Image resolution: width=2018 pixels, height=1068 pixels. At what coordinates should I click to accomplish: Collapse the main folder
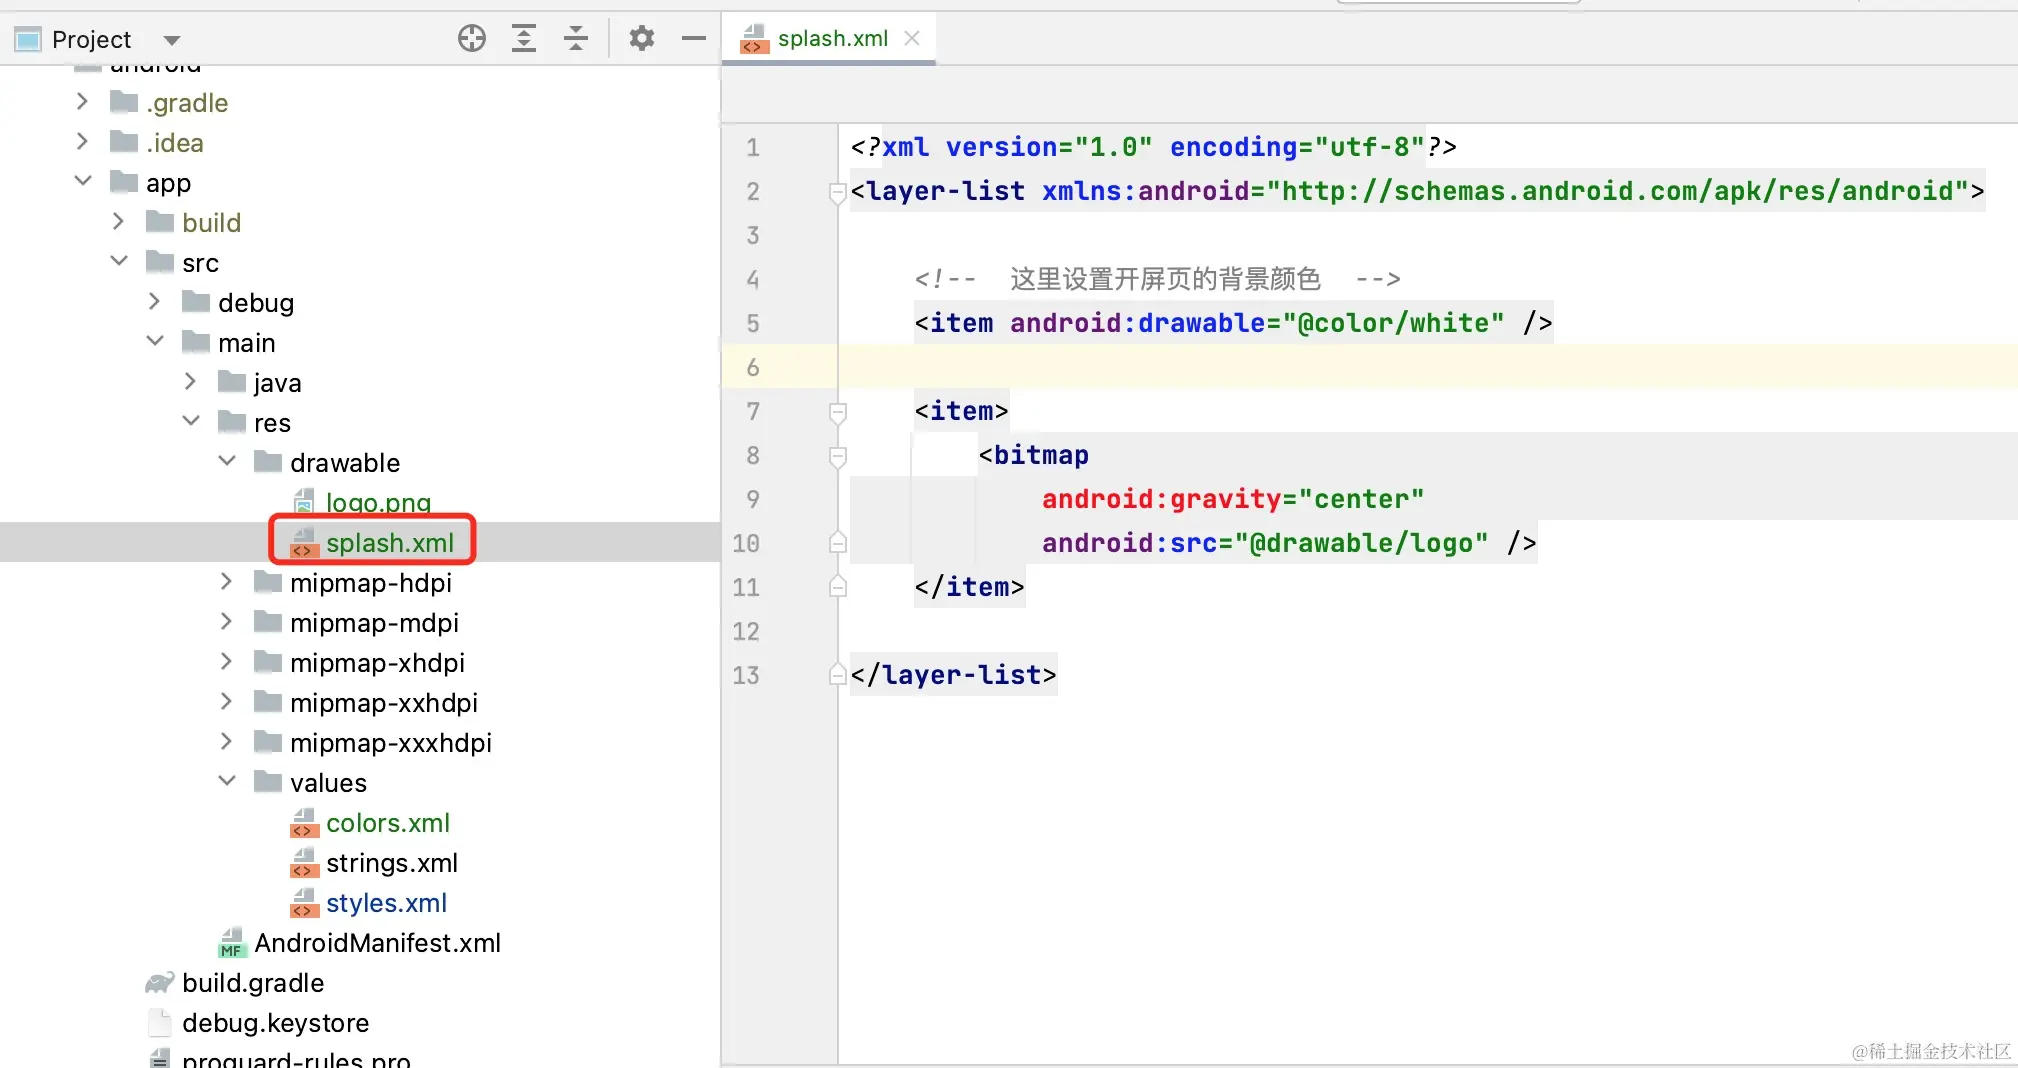(x=155, y=342)
